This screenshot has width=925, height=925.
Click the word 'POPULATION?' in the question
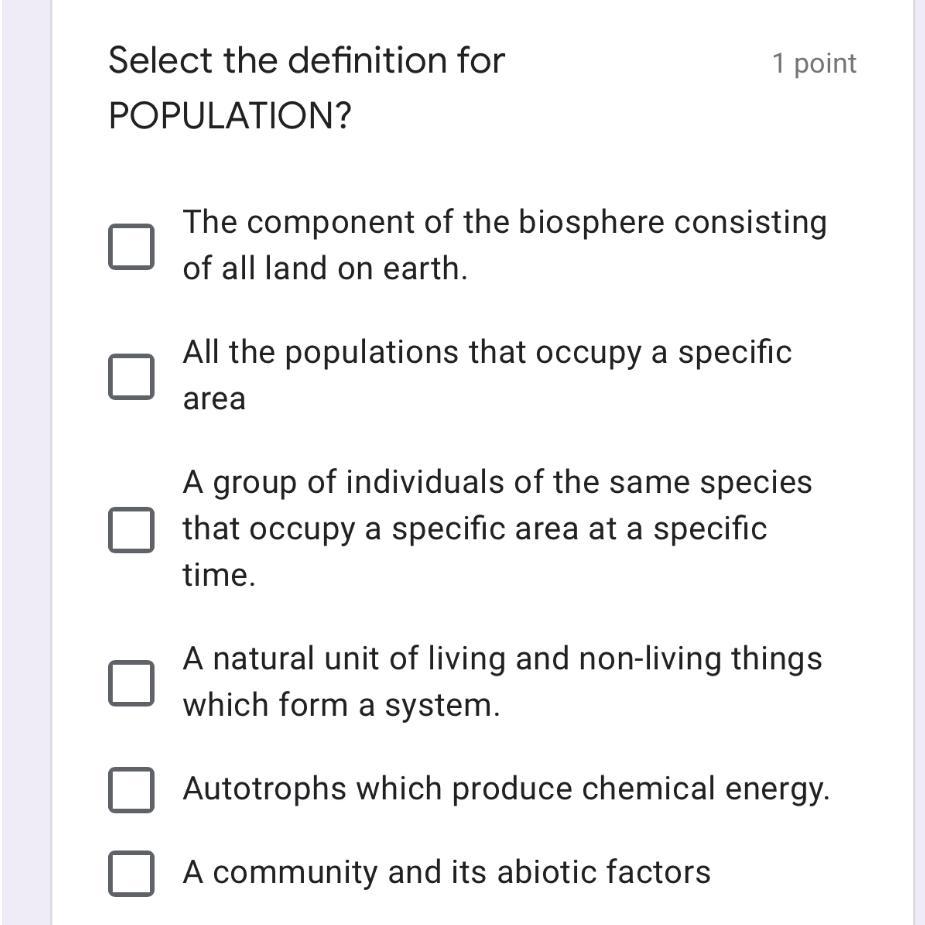pyautogui.click(x=230, y=117)
